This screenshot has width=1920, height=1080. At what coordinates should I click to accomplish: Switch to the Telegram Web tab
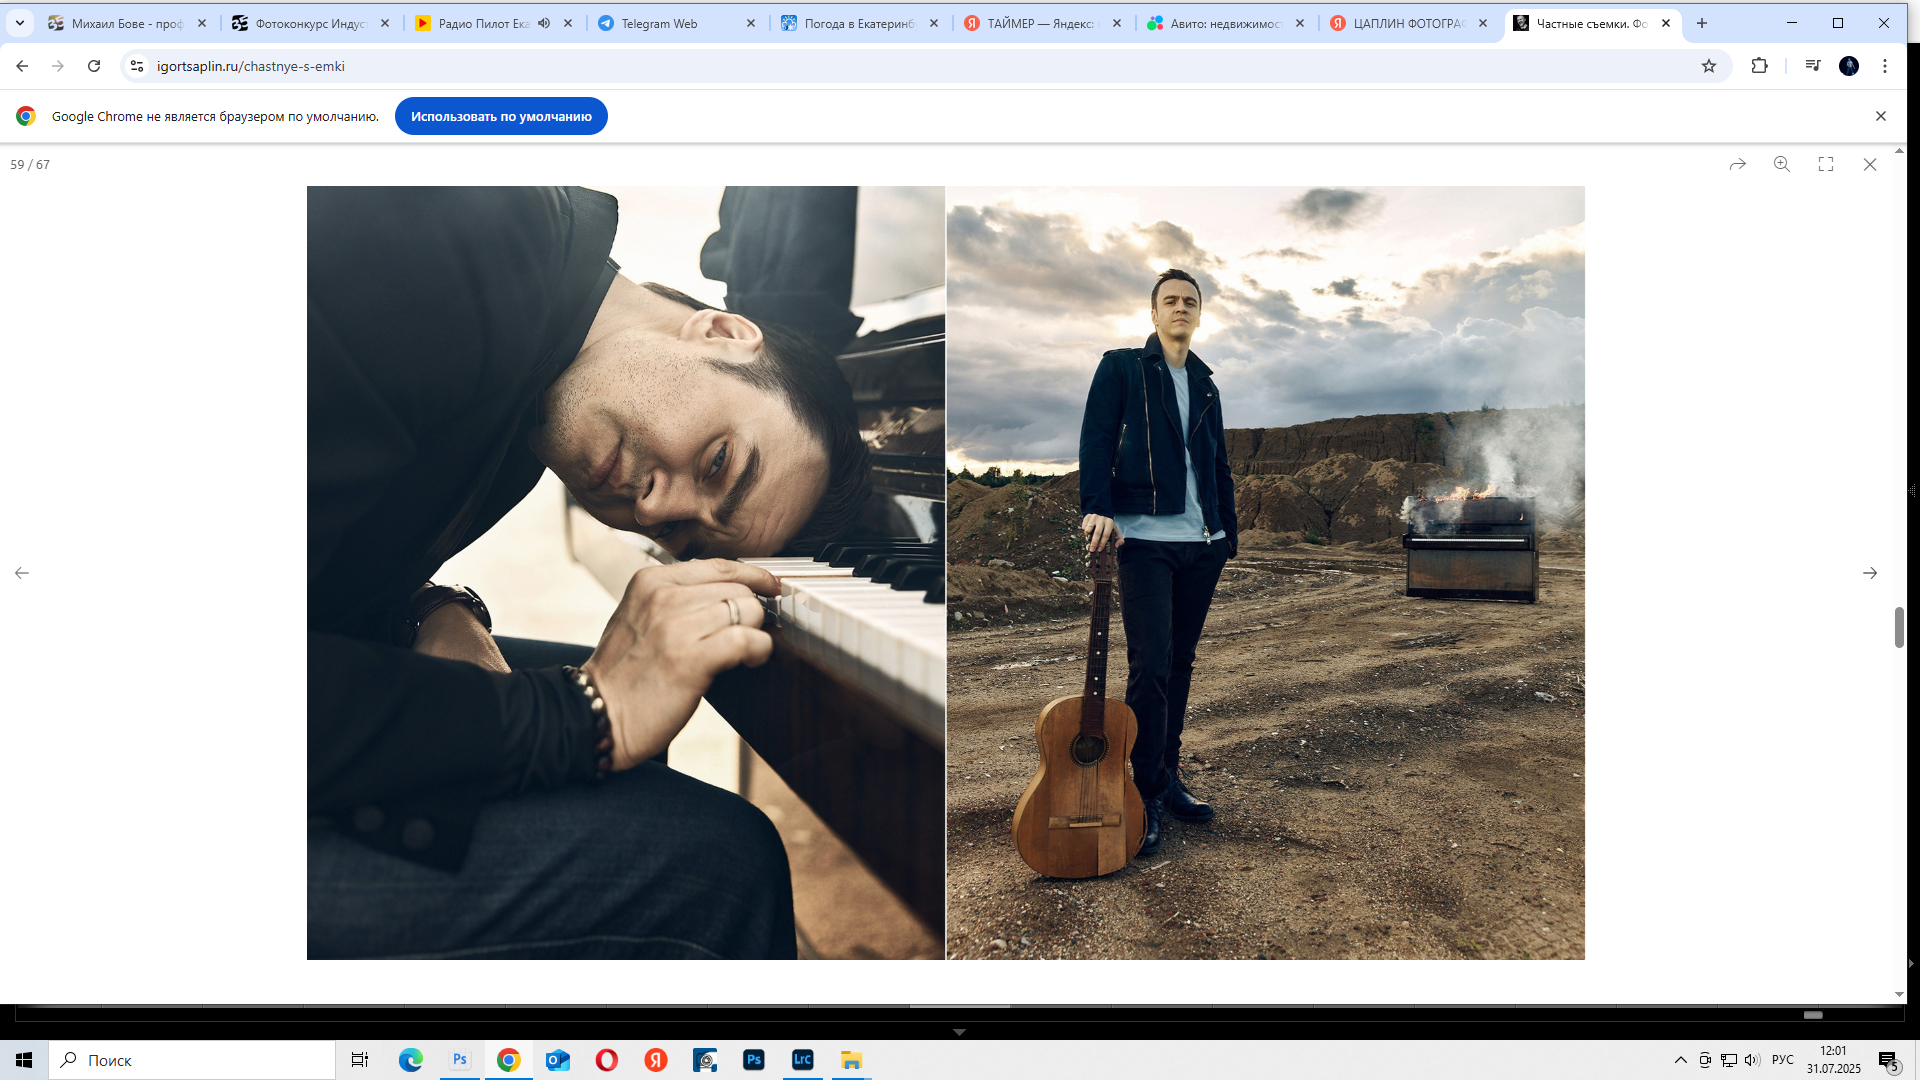point(660,23)
